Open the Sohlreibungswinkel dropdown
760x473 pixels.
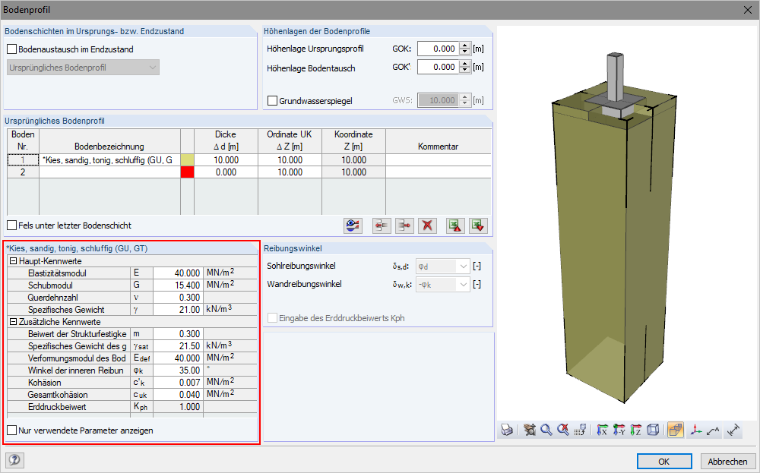pyautogui.click(x=463, y=266)
